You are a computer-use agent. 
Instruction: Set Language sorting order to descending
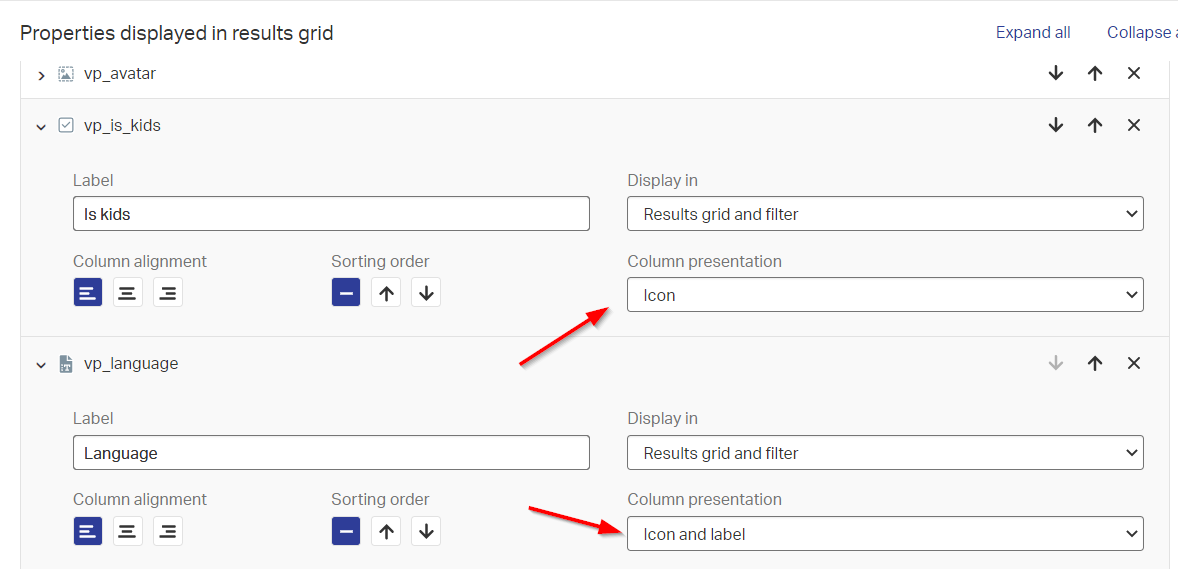pyautogui.click(x=426, y=531)
